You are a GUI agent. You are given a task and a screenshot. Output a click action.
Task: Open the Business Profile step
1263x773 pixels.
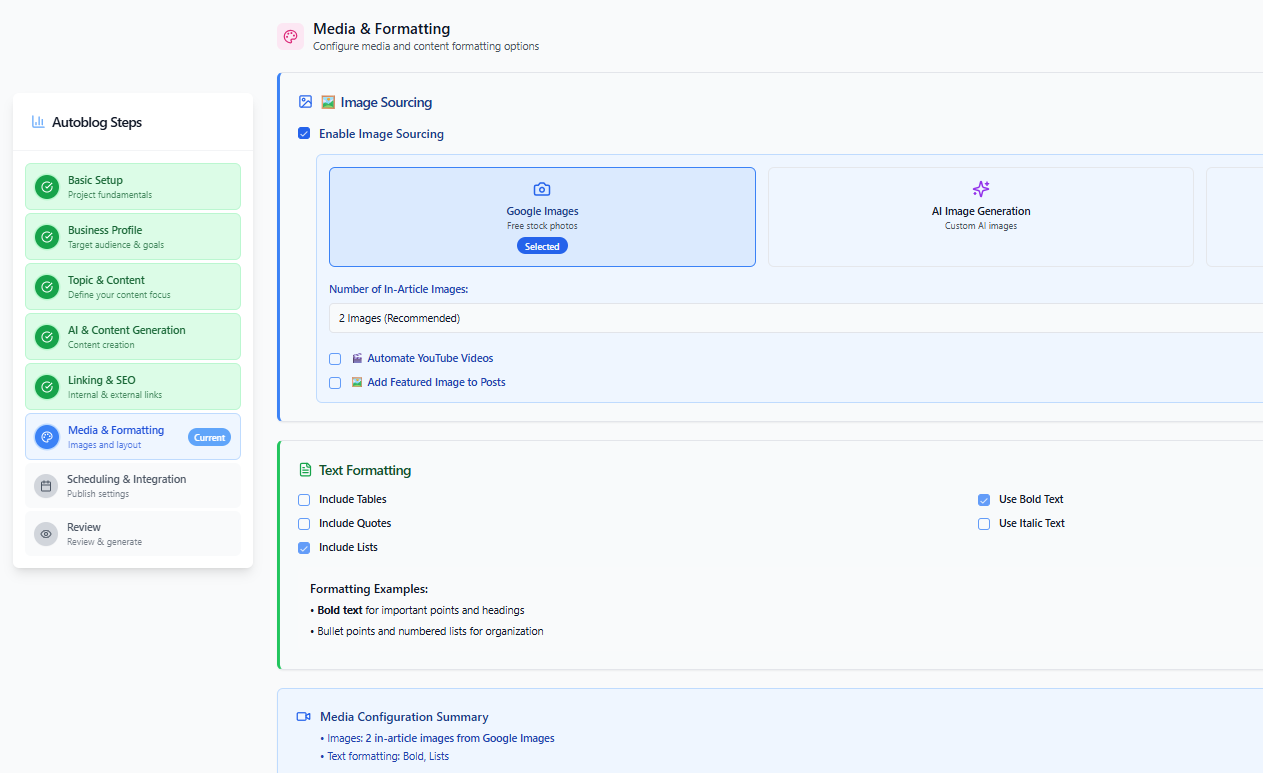[x=133, y=237]
